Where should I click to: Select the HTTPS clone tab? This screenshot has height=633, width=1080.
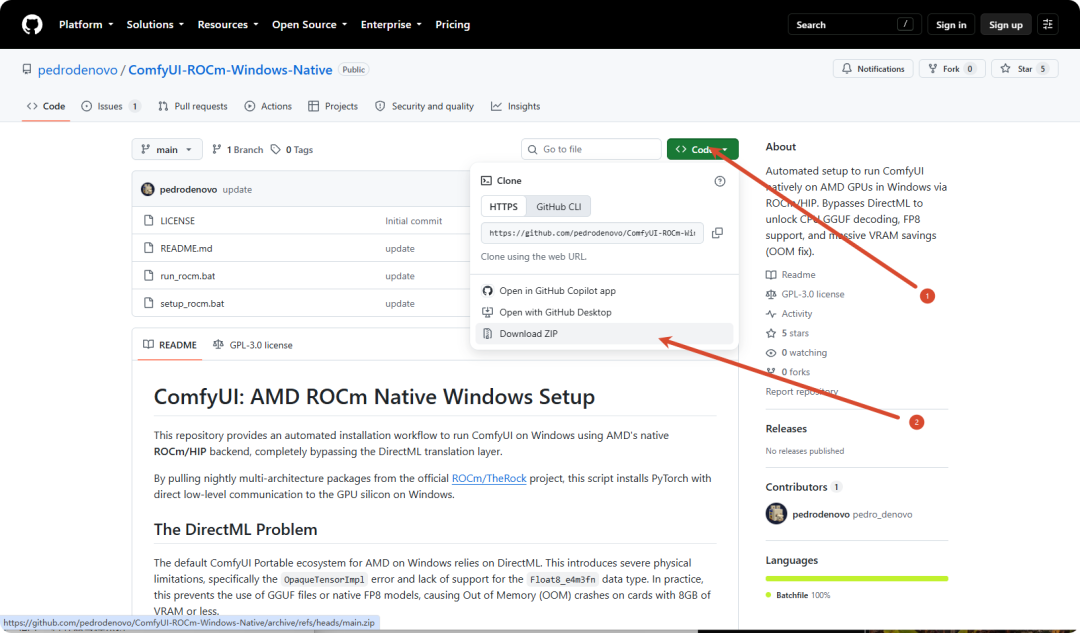503,207
